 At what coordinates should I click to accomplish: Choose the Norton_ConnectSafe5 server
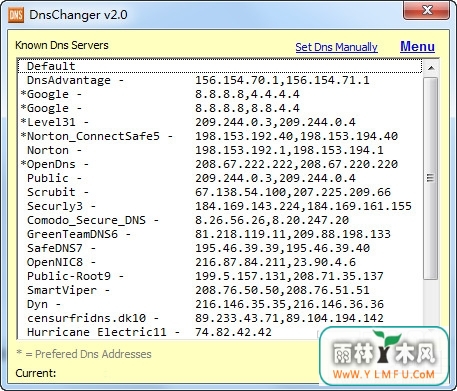point(220,136)
